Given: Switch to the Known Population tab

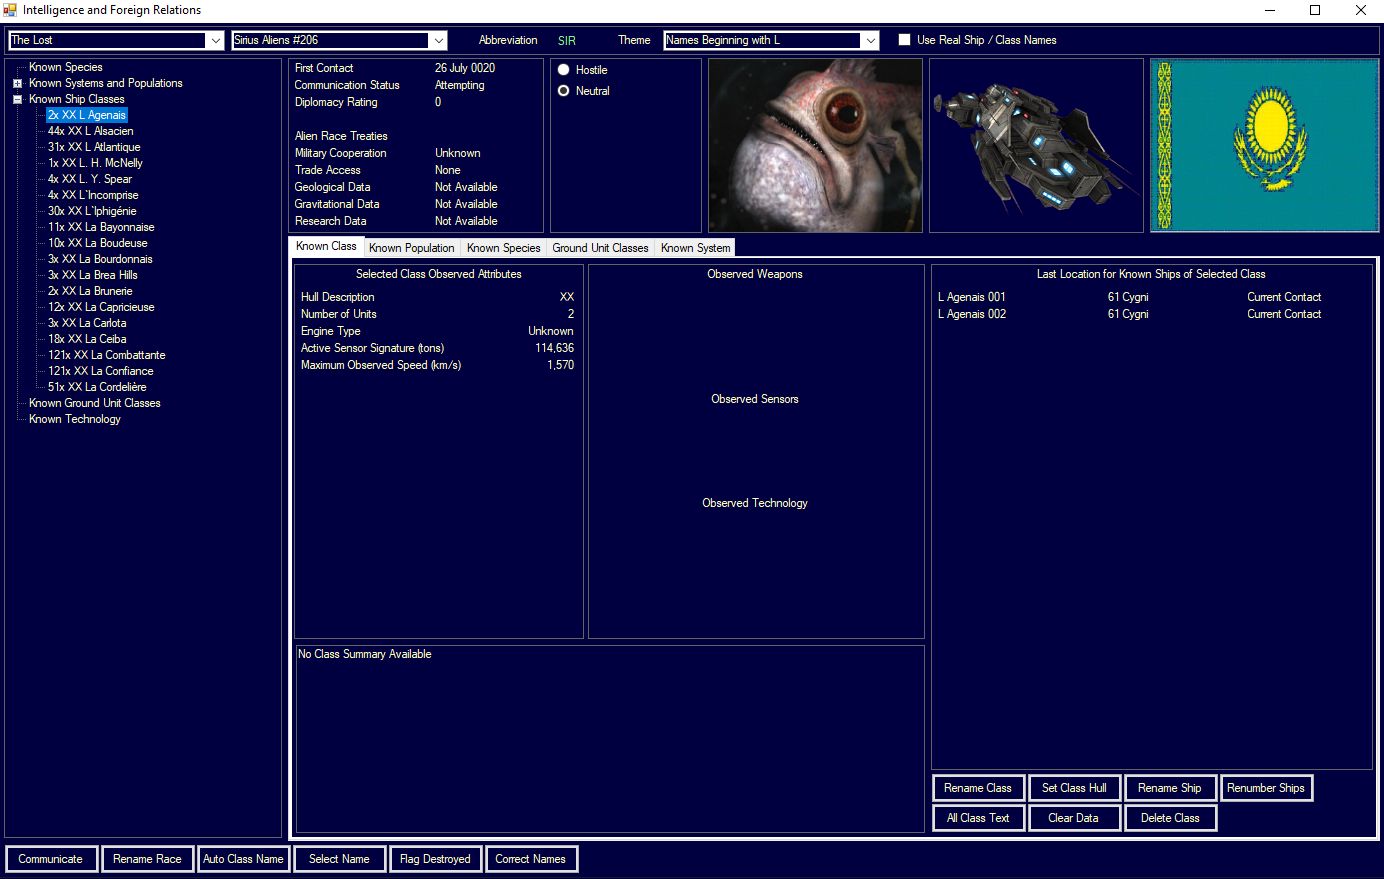Looking at the screenshot, I should (411, 248).
